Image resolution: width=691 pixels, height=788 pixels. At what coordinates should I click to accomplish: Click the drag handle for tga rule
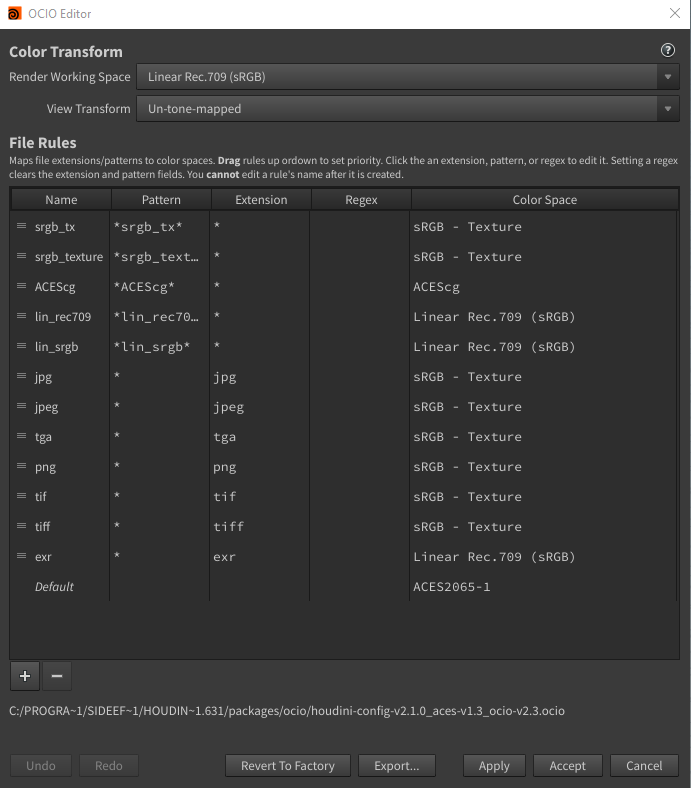(22, 436)
